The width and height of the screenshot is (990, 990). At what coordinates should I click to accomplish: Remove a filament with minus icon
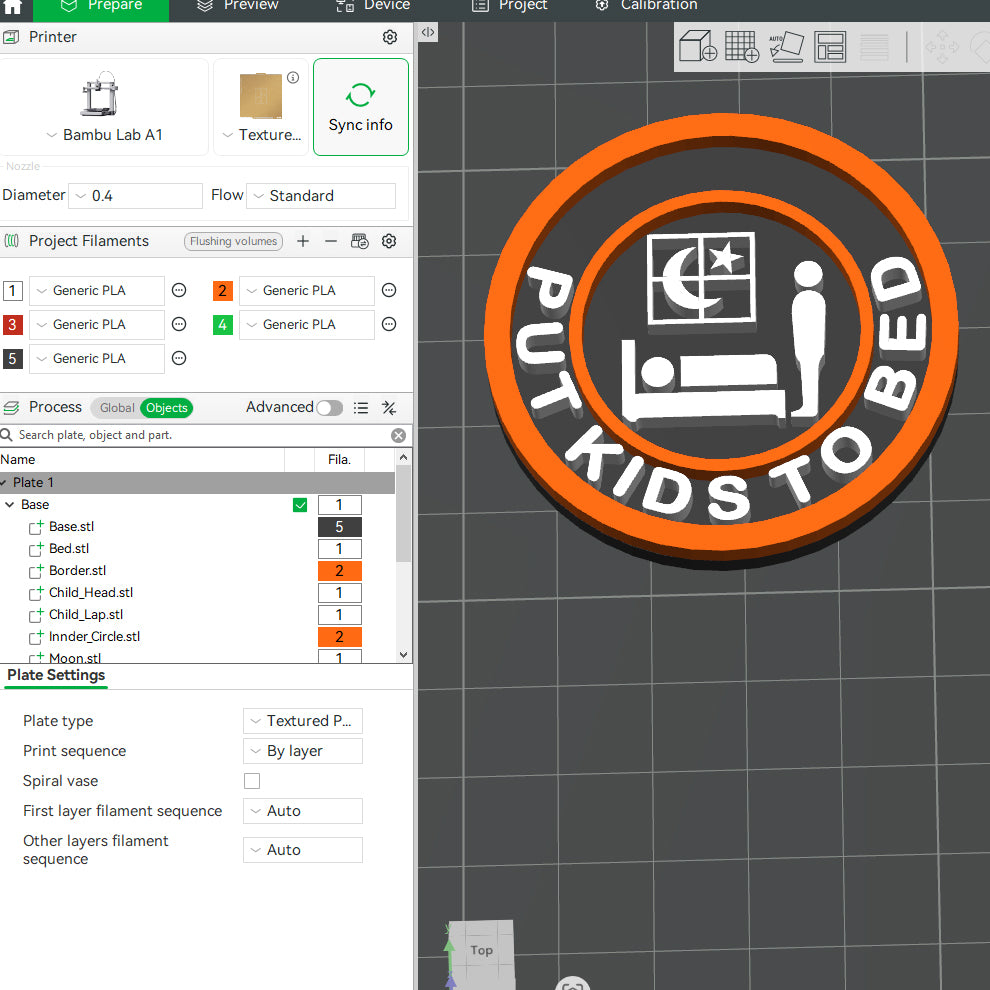pos(331,241)
